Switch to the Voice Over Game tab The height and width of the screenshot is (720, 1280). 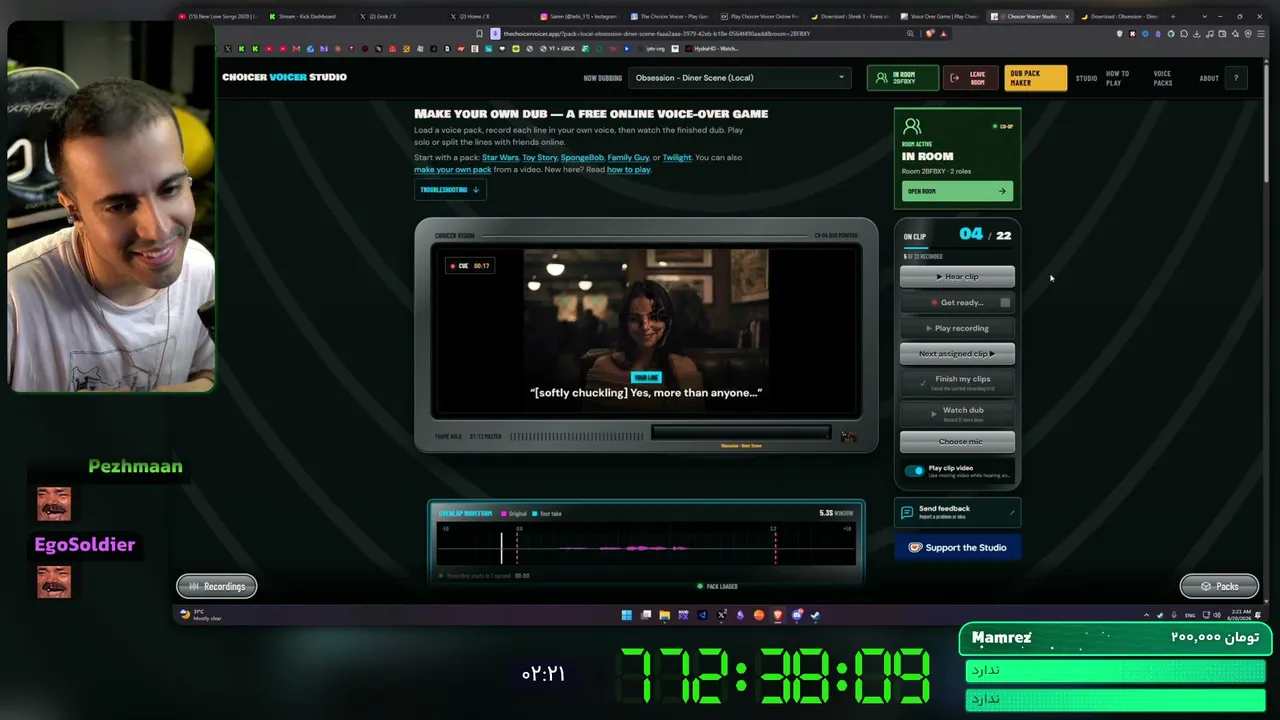(x=942, y=16)
